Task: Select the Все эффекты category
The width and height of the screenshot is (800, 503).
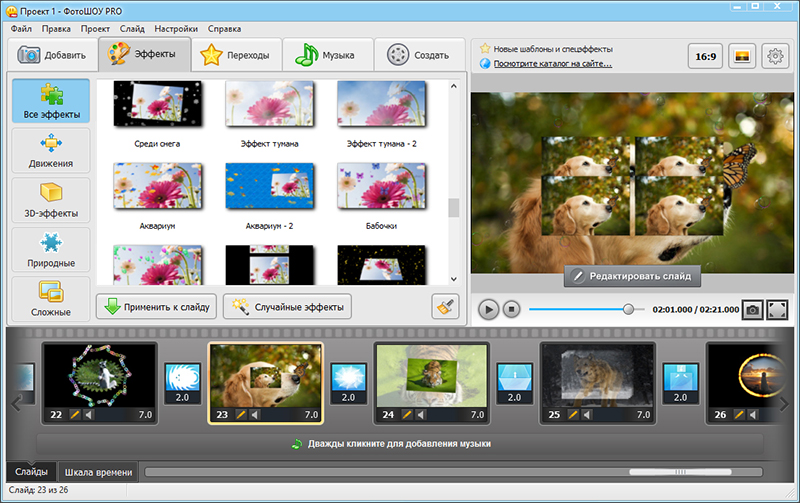Action: coord(51,100)
